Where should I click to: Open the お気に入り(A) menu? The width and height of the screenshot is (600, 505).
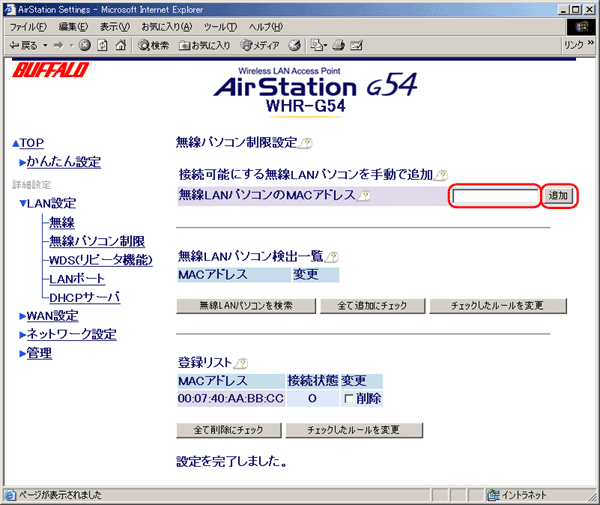click(166, 27)
